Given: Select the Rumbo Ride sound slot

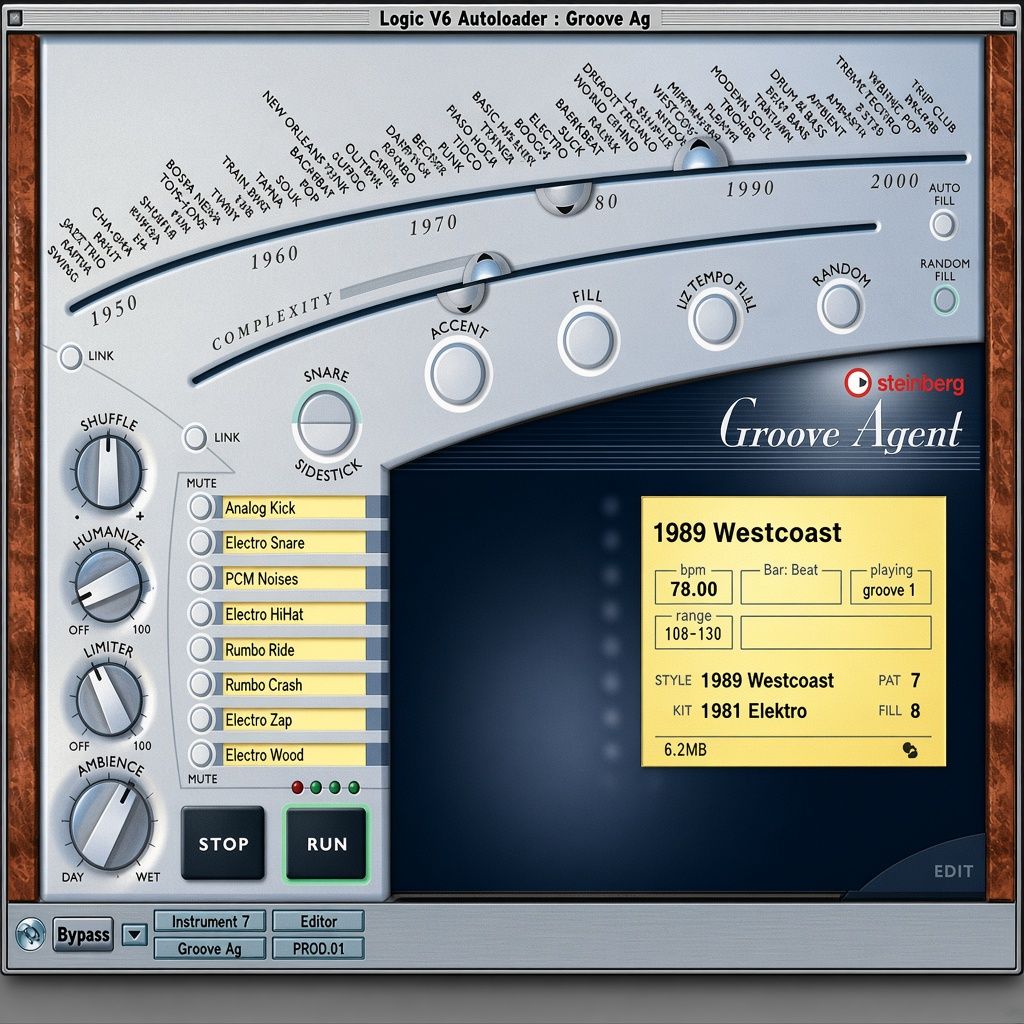Looking at the screenshot, I should click(294, 649).
